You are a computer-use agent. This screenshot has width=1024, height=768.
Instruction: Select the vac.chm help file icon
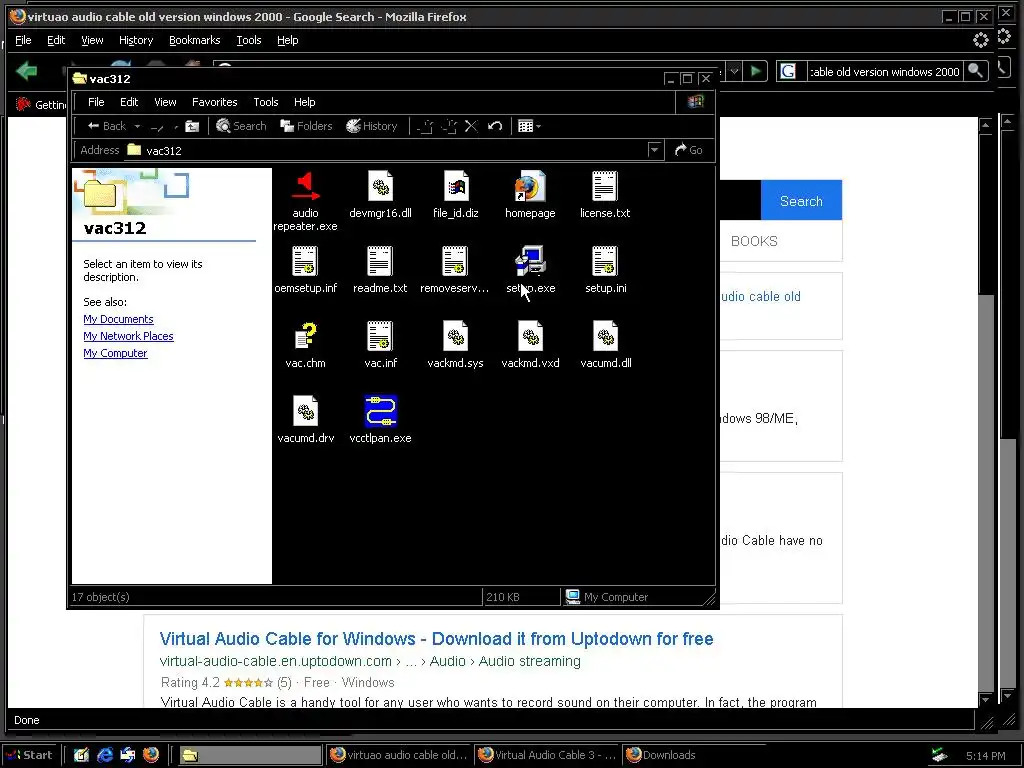[x=305, y=336]
